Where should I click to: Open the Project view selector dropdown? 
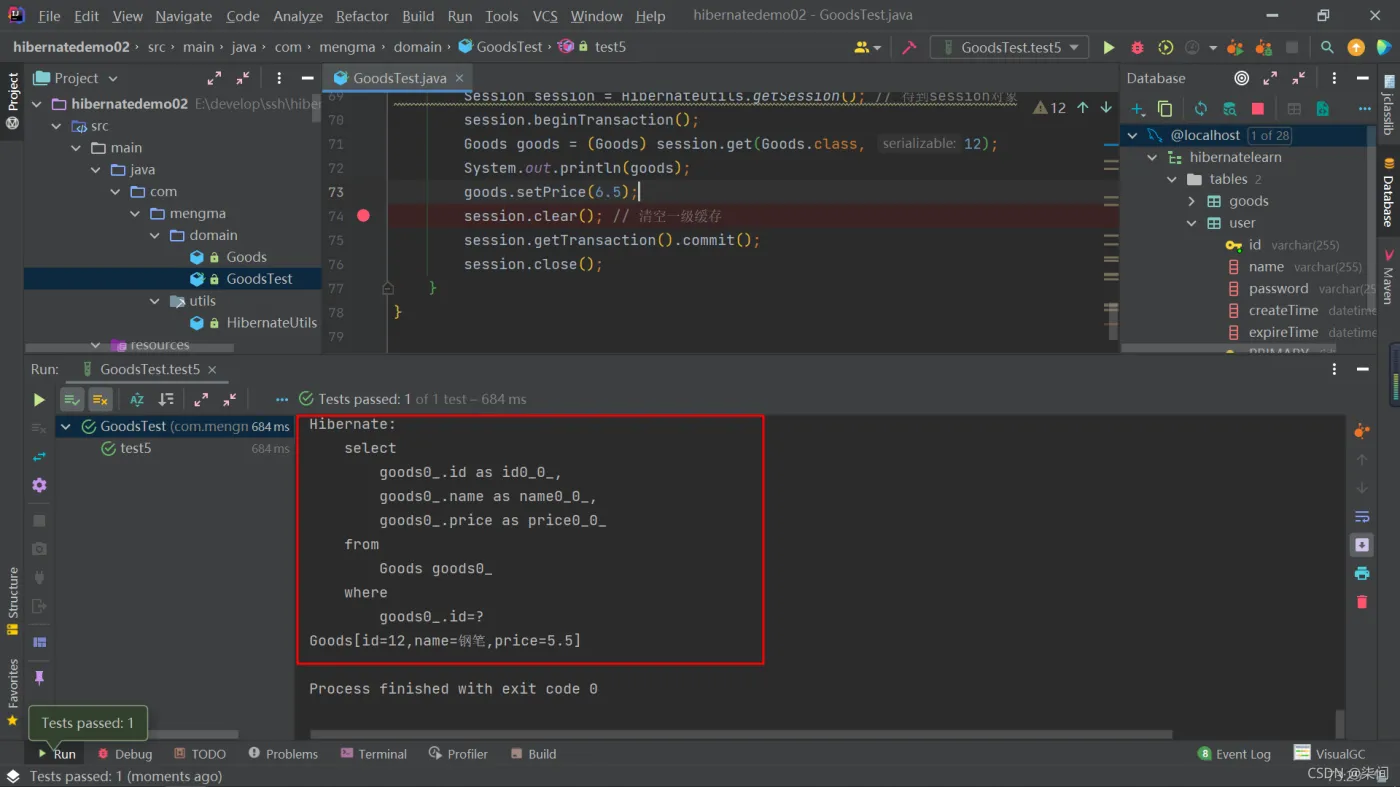[76, 78]
